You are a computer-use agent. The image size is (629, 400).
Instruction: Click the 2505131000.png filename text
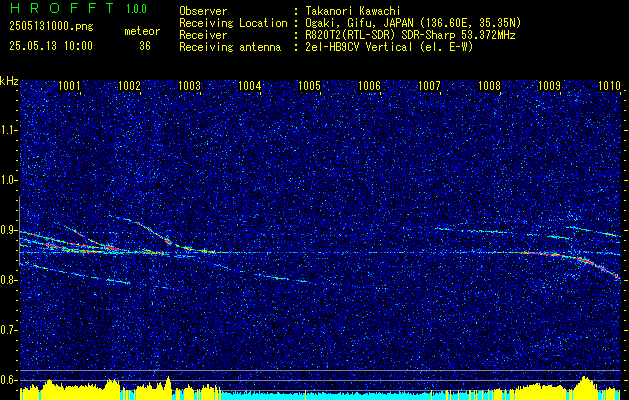pos(51,27)
